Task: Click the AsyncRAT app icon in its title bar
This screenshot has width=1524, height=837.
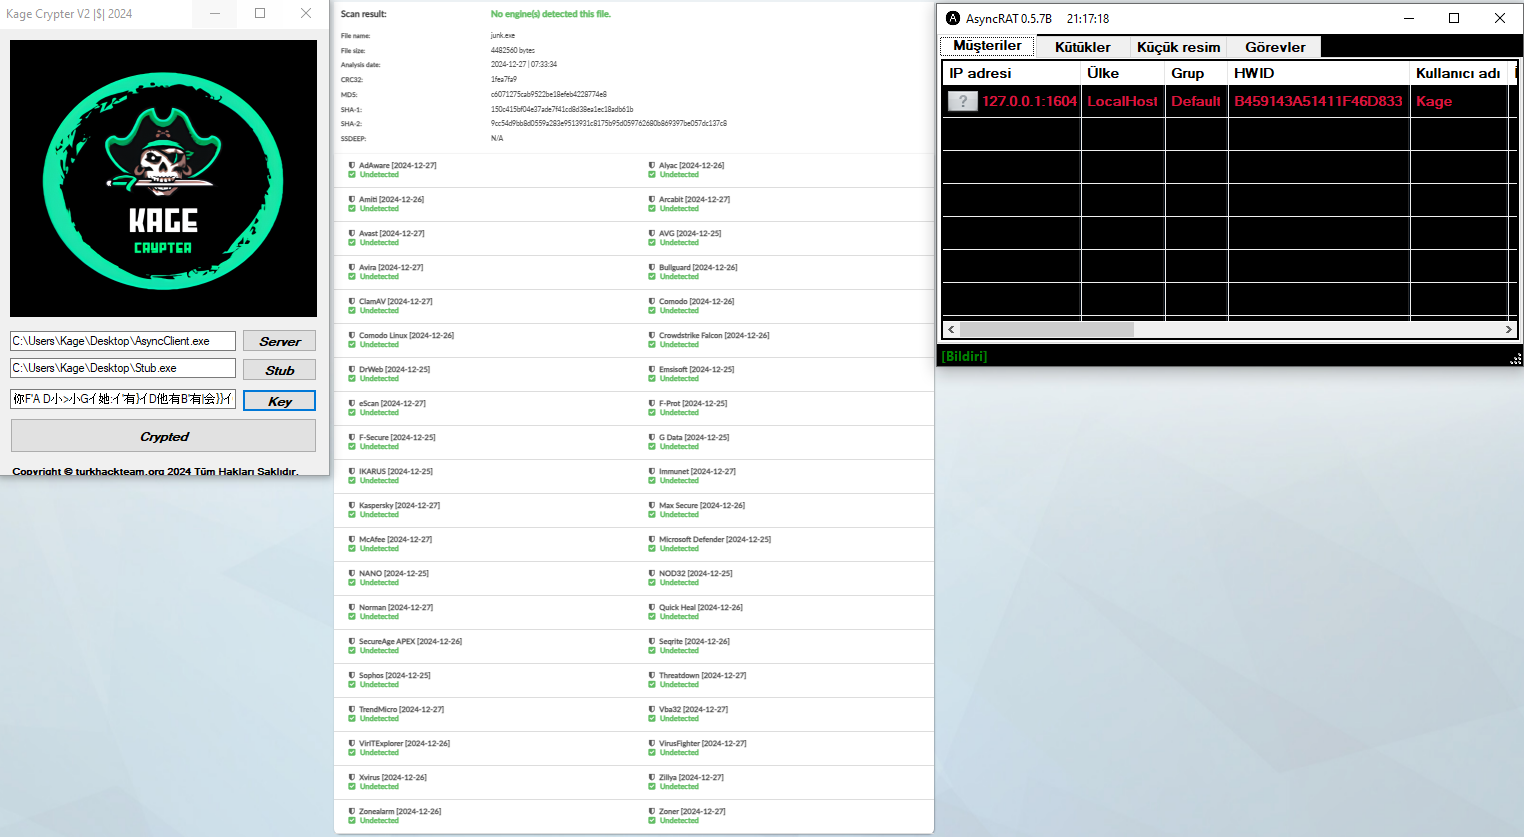Action: (953, 18)
